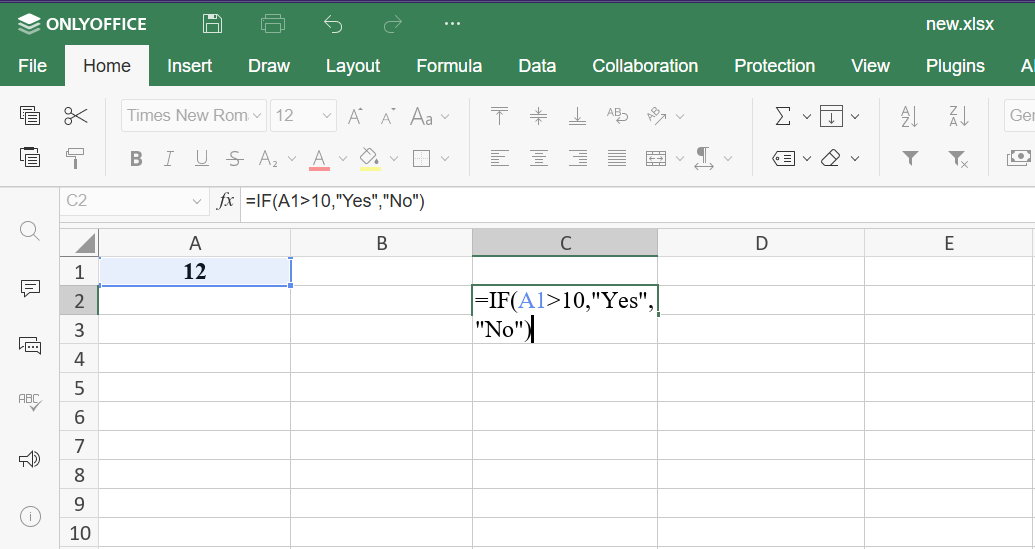Apply the yellow fill color

(370, 159)
